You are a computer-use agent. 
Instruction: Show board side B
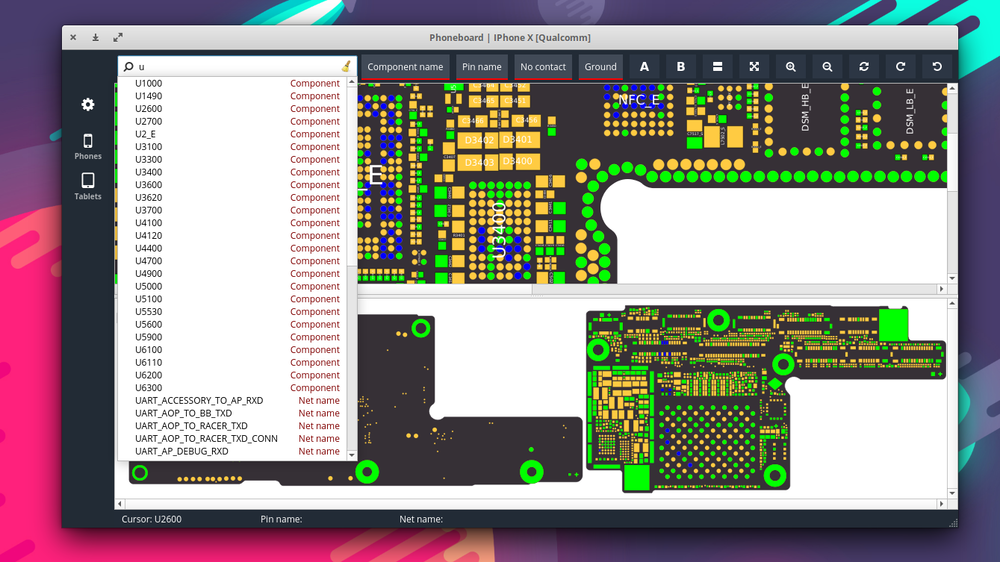click(681, 67)
